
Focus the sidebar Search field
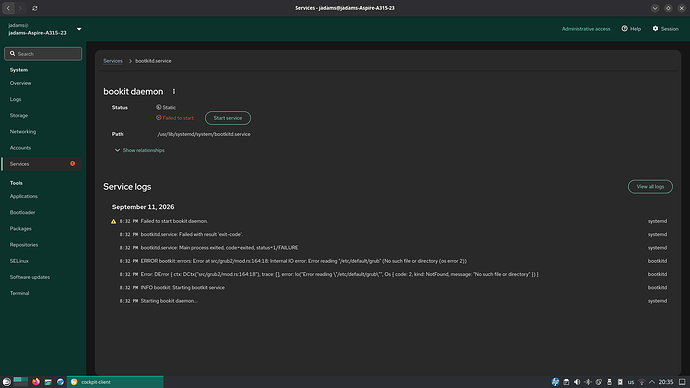(43, 54)
